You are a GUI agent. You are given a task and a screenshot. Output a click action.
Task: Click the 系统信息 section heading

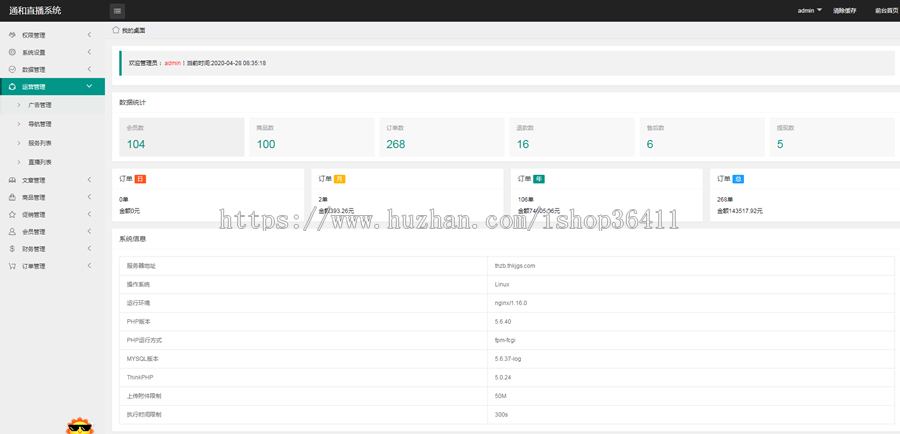pos(133,239)
